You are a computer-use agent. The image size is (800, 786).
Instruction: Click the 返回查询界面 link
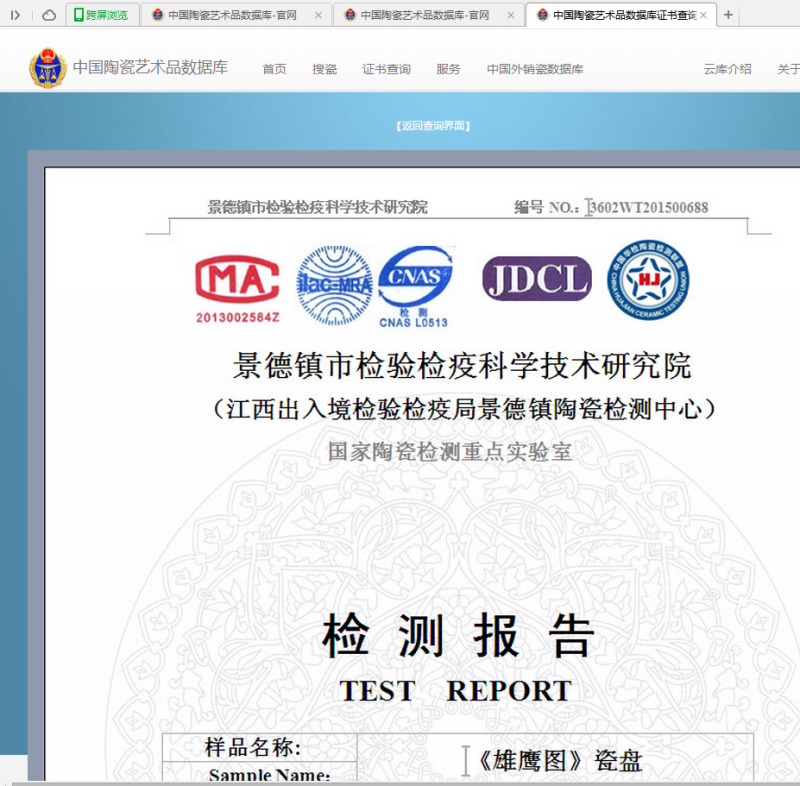pos(432,126)
